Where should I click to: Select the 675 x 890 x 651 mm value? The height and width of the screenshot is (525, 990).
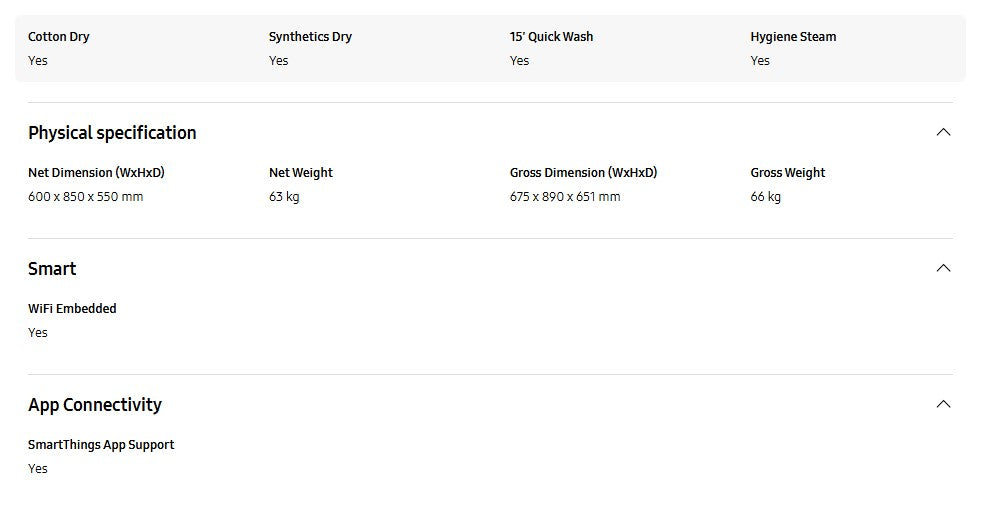click(x=565, y=197)
